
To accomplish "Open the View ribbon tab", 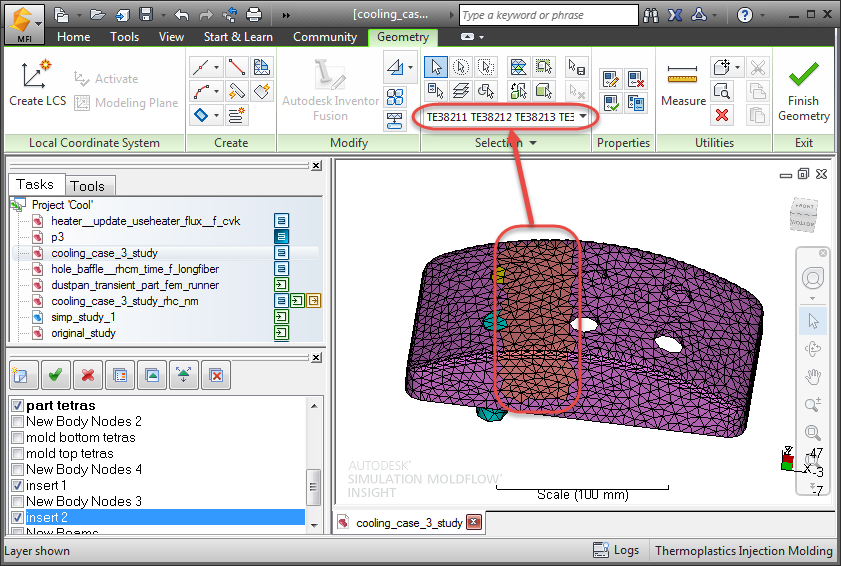I will (171, 37).
